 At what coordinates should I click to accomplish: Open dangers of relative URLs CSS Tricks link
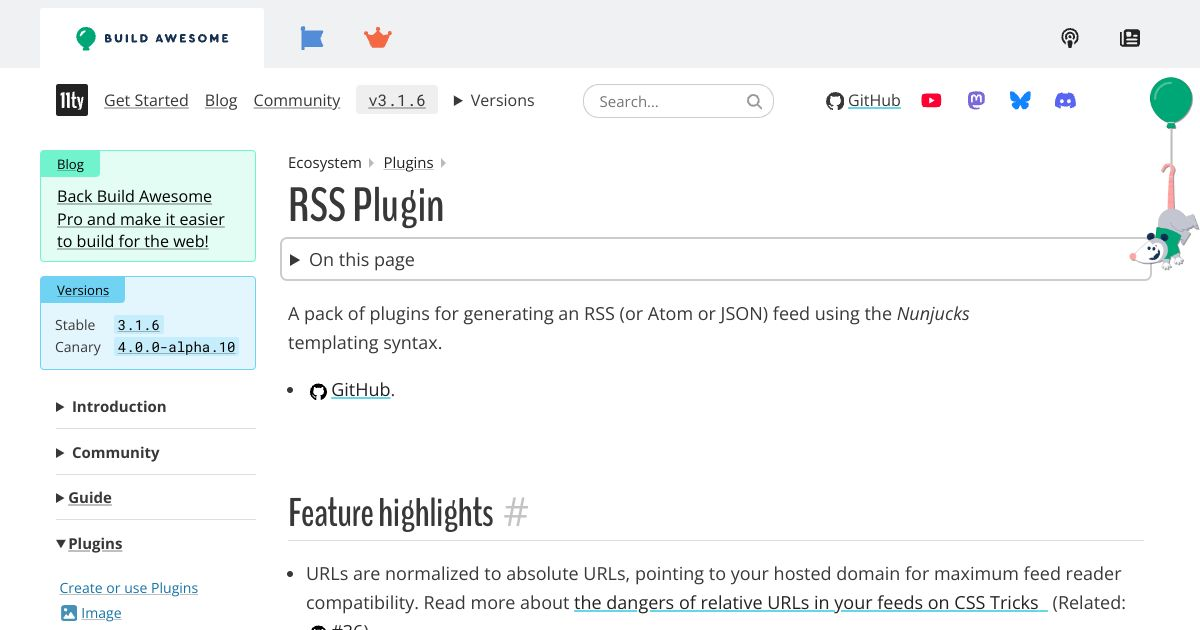(811, 603)
